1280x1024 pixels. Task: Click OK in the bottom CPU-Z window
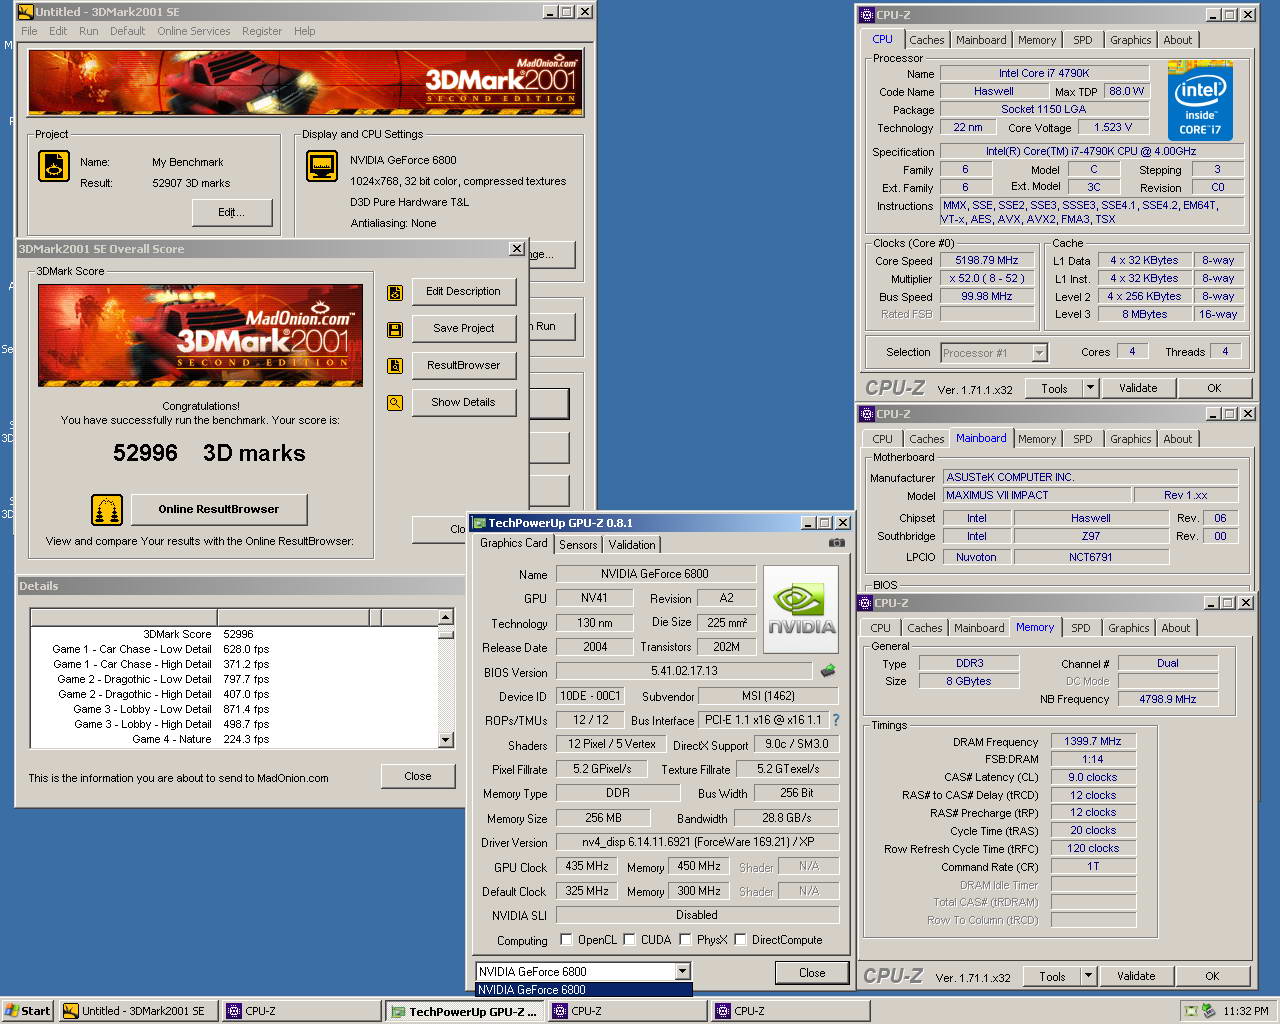coord(1212,977)
